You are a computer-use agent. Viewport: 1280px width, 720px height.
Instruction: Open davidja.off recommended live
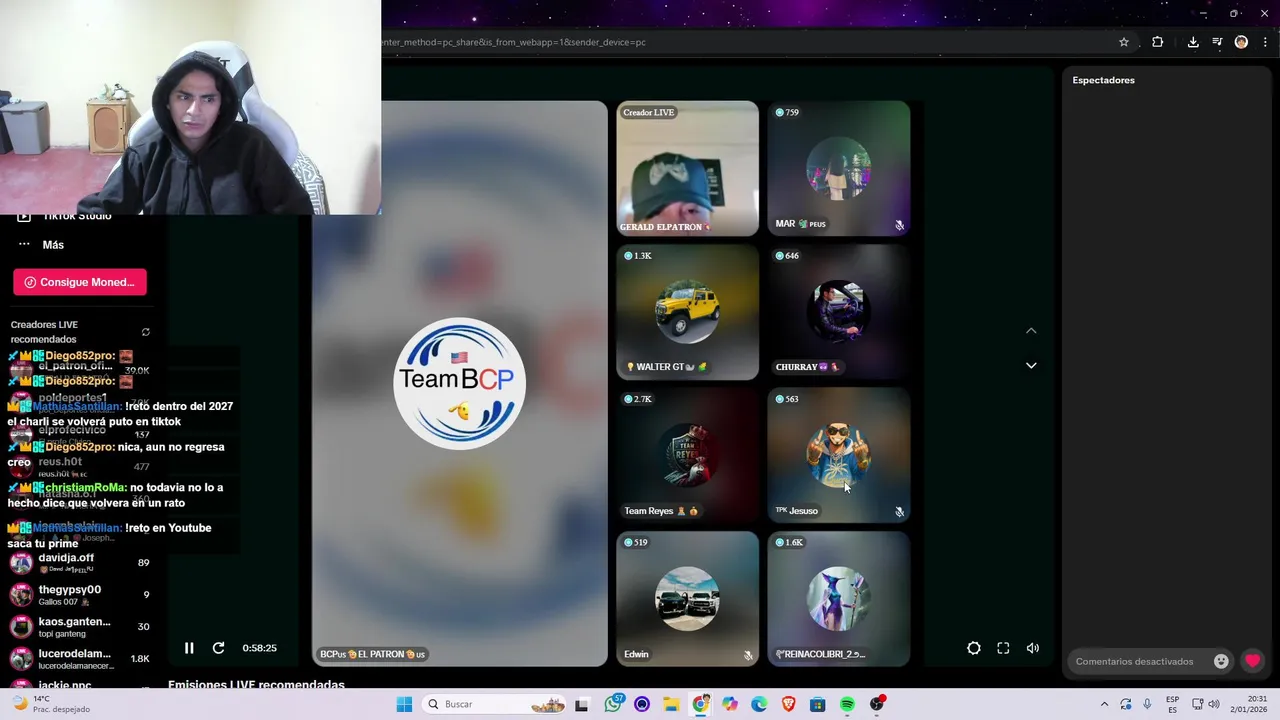(80, 563)
